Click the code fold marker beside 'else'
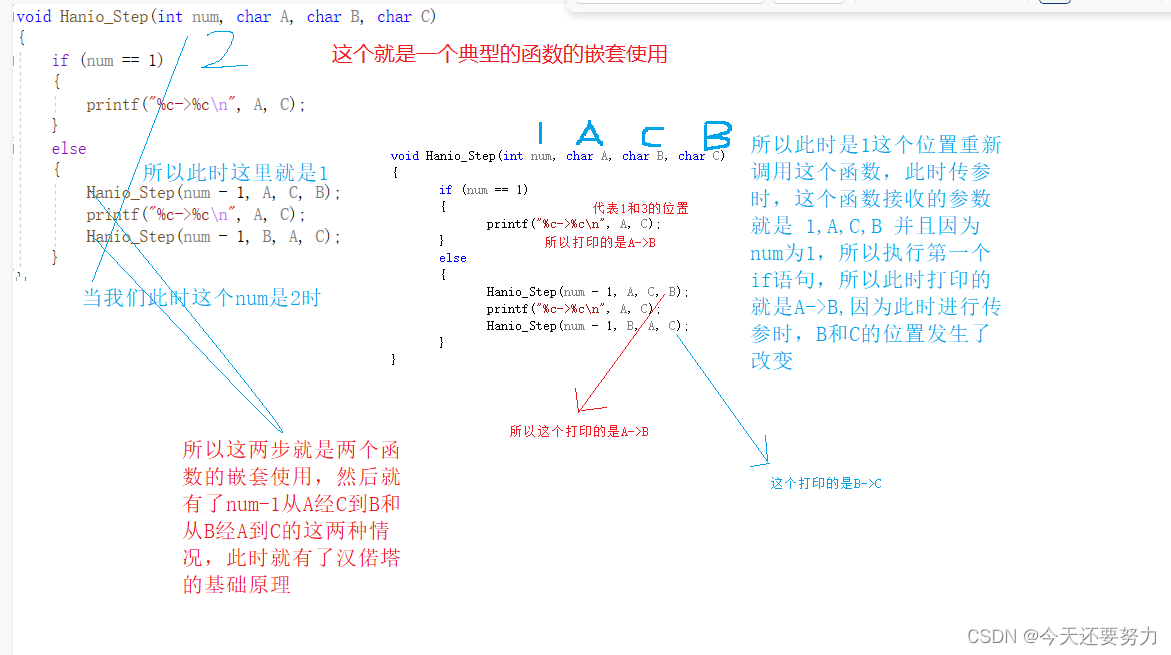1171x655 pixels. (x=14, y=149)
